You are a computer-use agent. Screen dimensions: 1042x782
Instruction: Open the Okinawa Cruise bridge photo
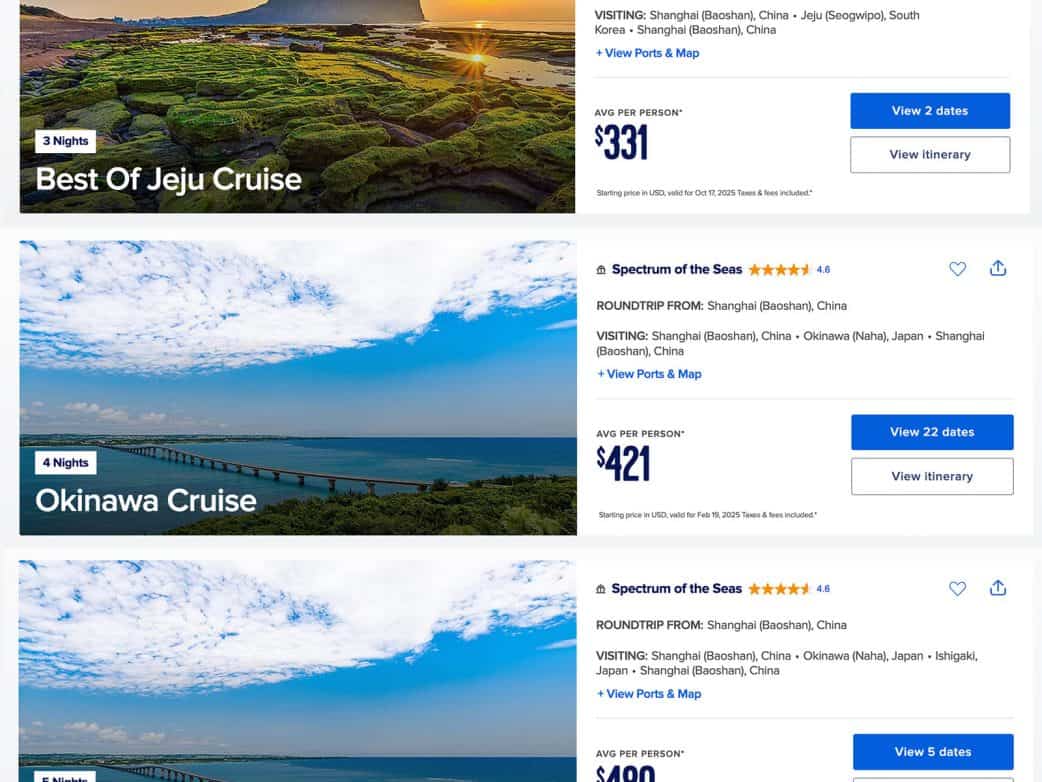pyautogui.click(x=297, y=387)
